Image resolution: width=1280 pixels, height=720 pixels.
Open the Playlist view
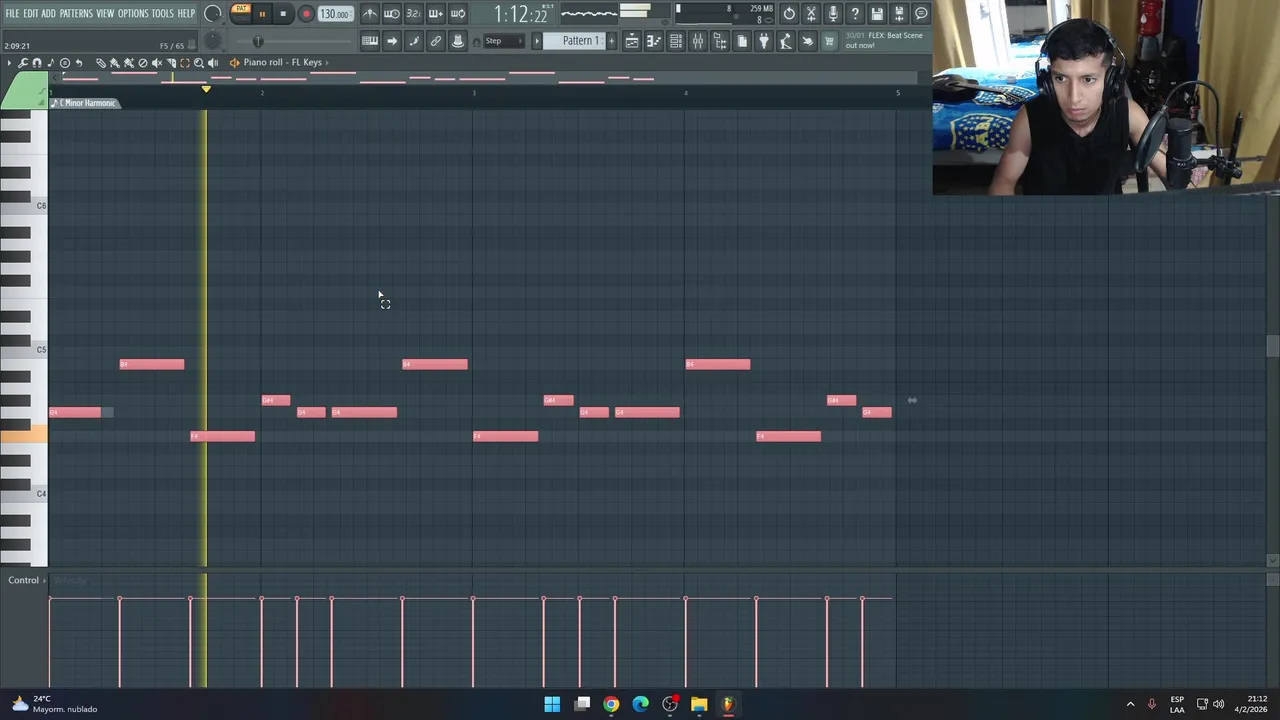pyautogui.click(x=631, y=41)
